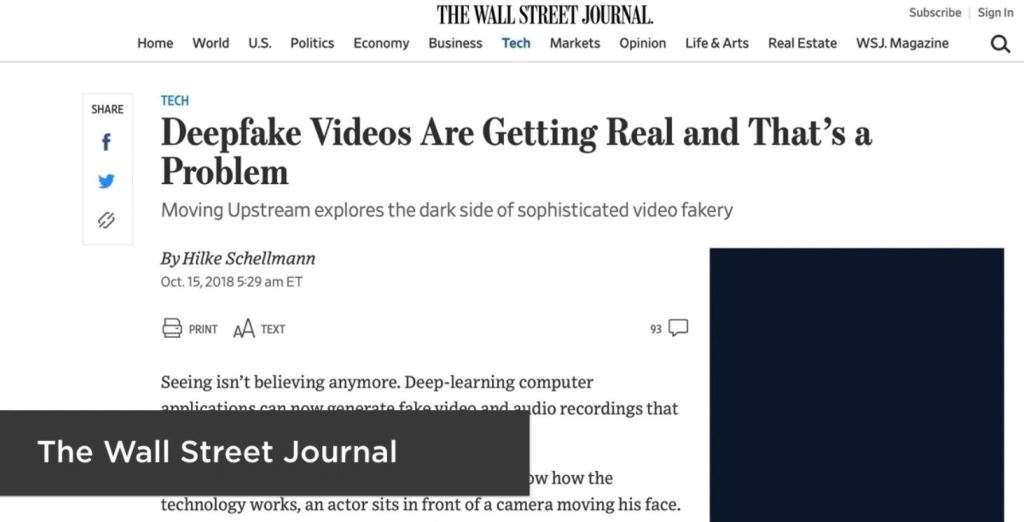
Task: Select the Opinion menu item
Action: click(642, 43)
